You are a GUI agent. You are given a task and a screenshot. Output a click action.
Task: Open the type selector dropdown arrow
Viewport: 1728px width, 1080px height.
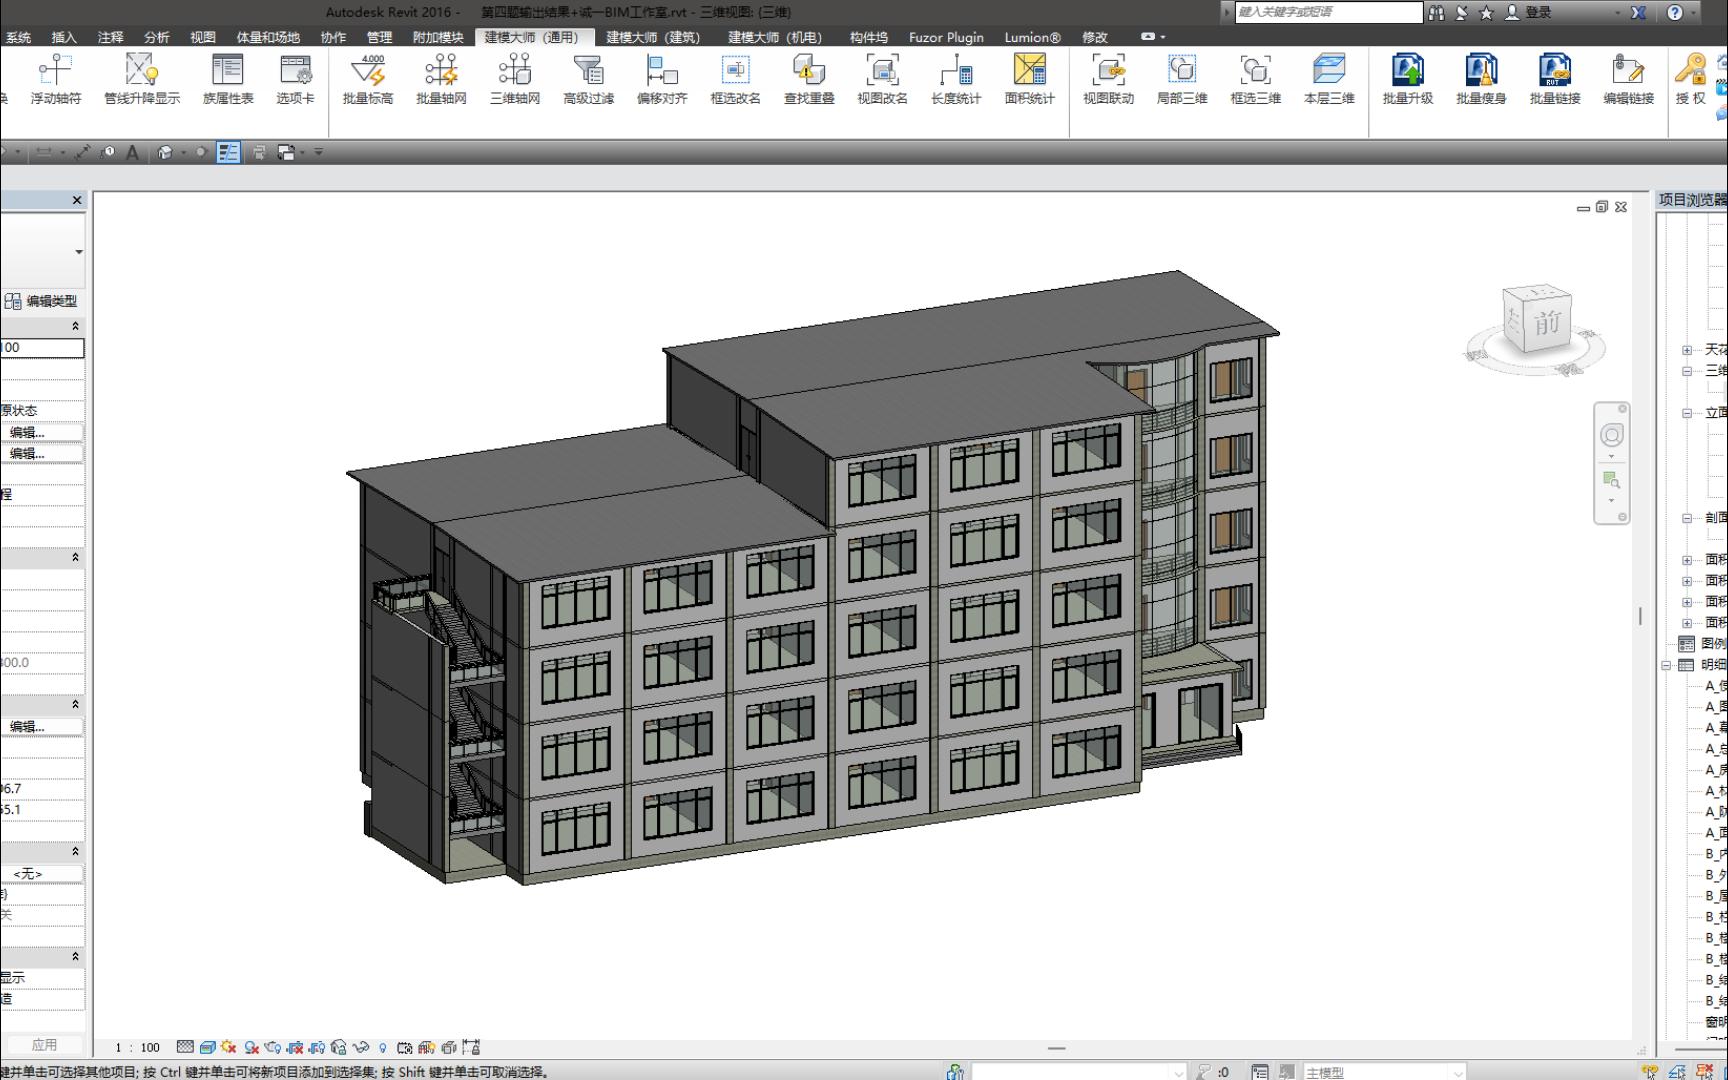click(x=79, y=252)
